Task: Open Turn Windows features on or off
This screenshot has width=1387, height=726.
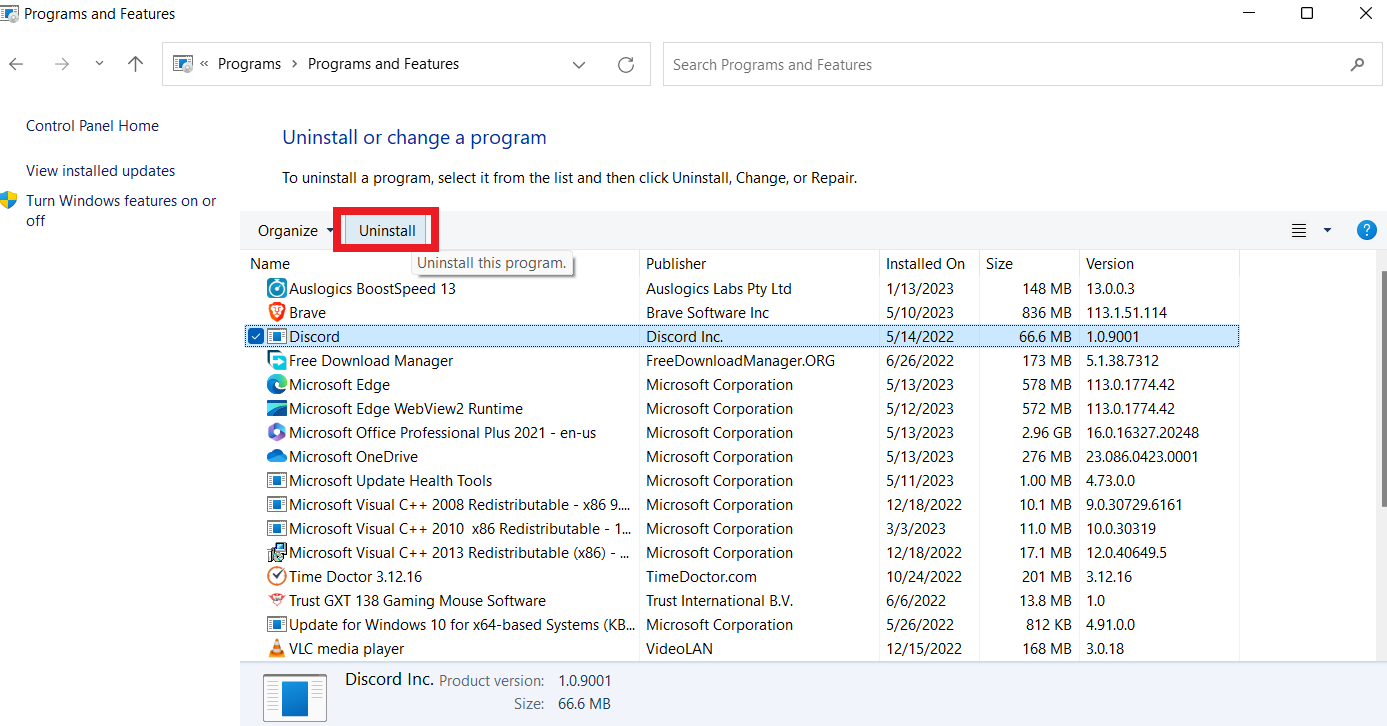Action: (121, 210)
